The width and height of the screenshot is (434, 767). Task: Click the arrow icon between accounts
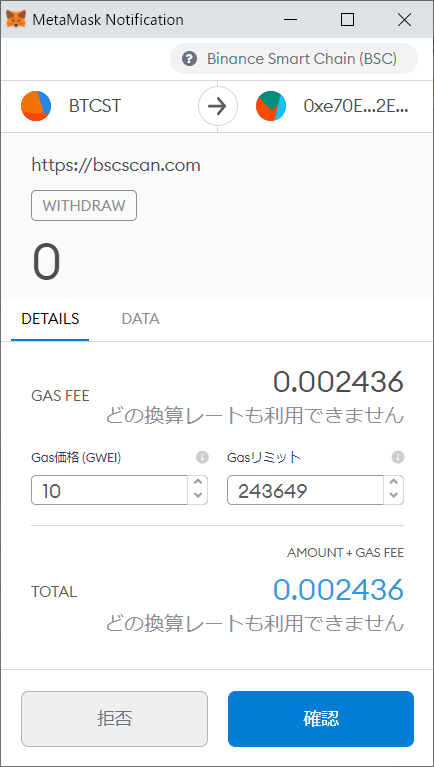tap(218, 106)
